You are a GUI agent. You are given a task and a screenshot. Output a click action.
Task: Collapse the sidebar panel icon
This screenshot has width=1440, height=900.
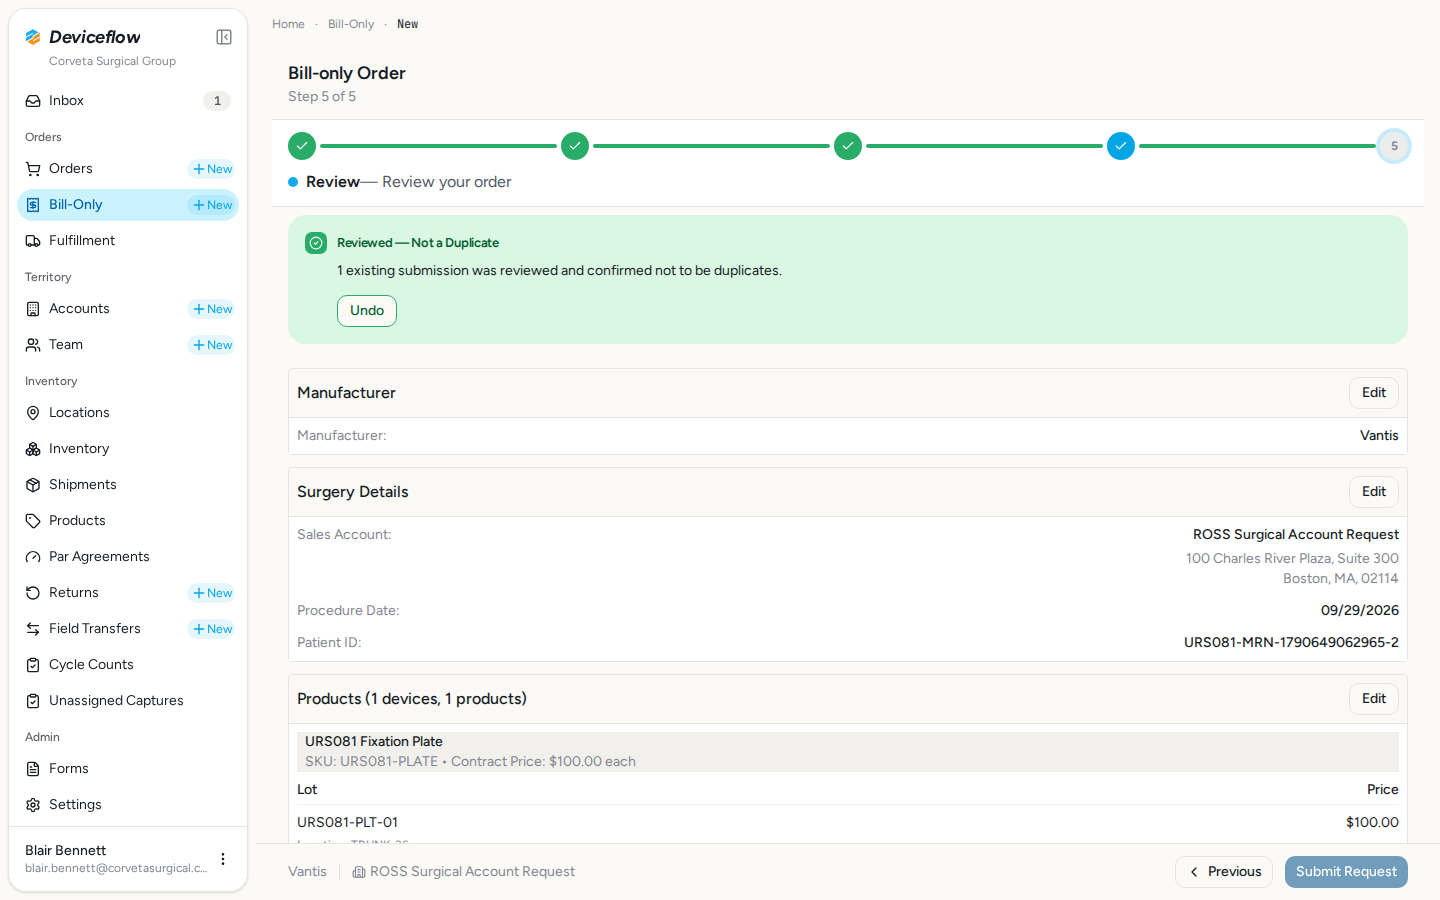pos(224,37)
